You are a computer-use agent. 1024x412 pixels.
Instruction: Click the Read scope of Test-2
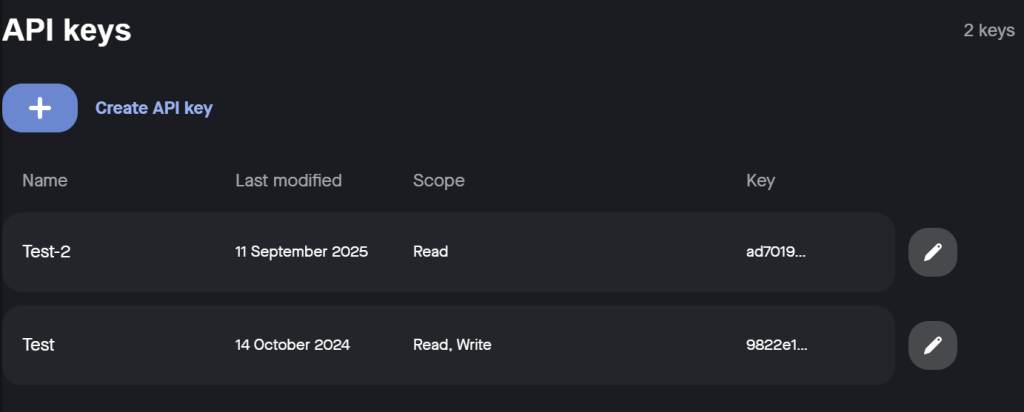point(430,252)
